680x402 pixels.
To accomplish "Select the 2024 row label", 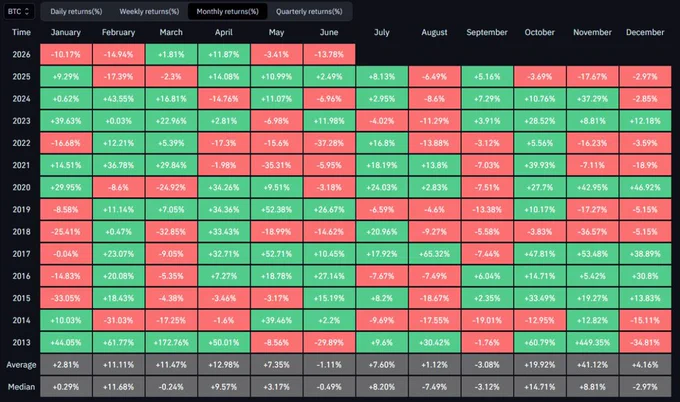I will (21, 98).
